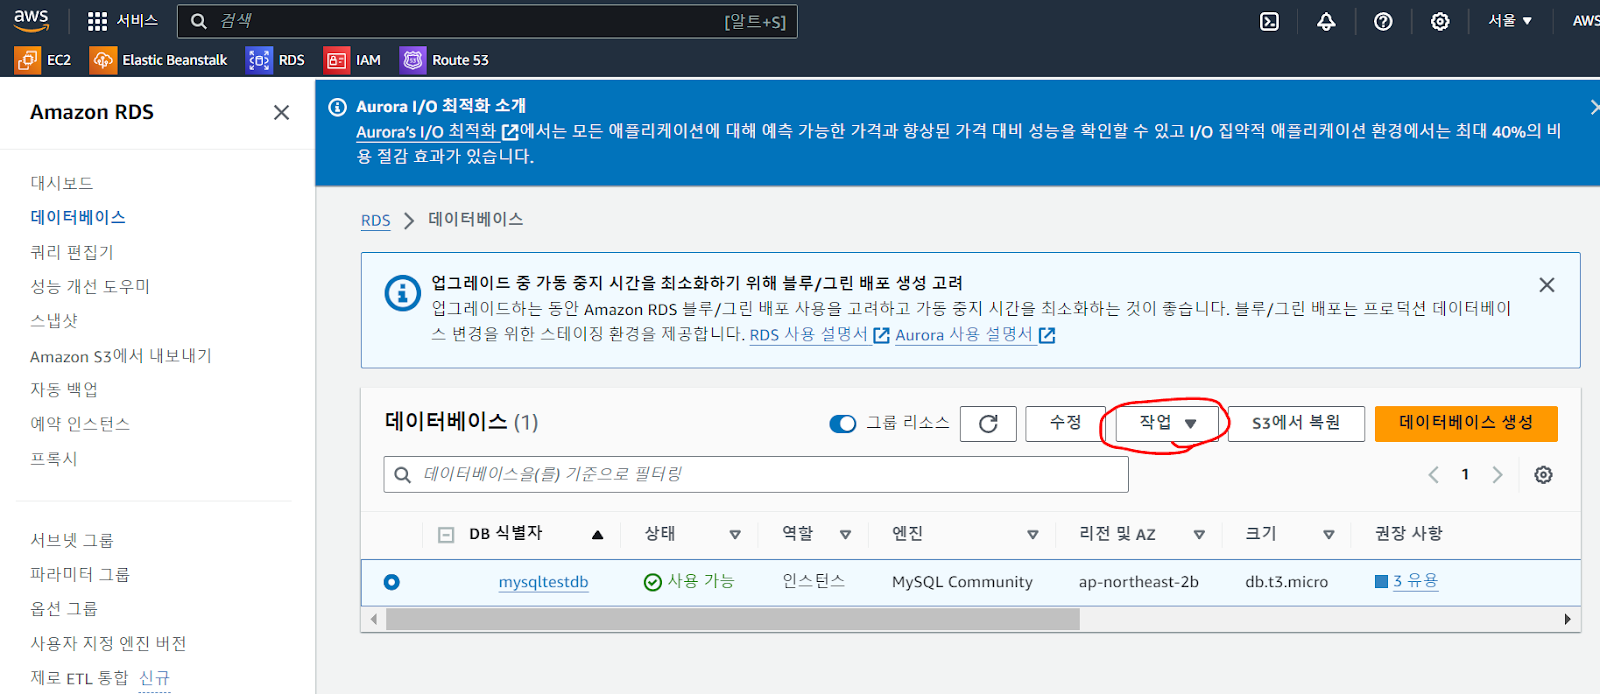
Task: Select the mysqltestdb radio button
Action: coord(392,582)
